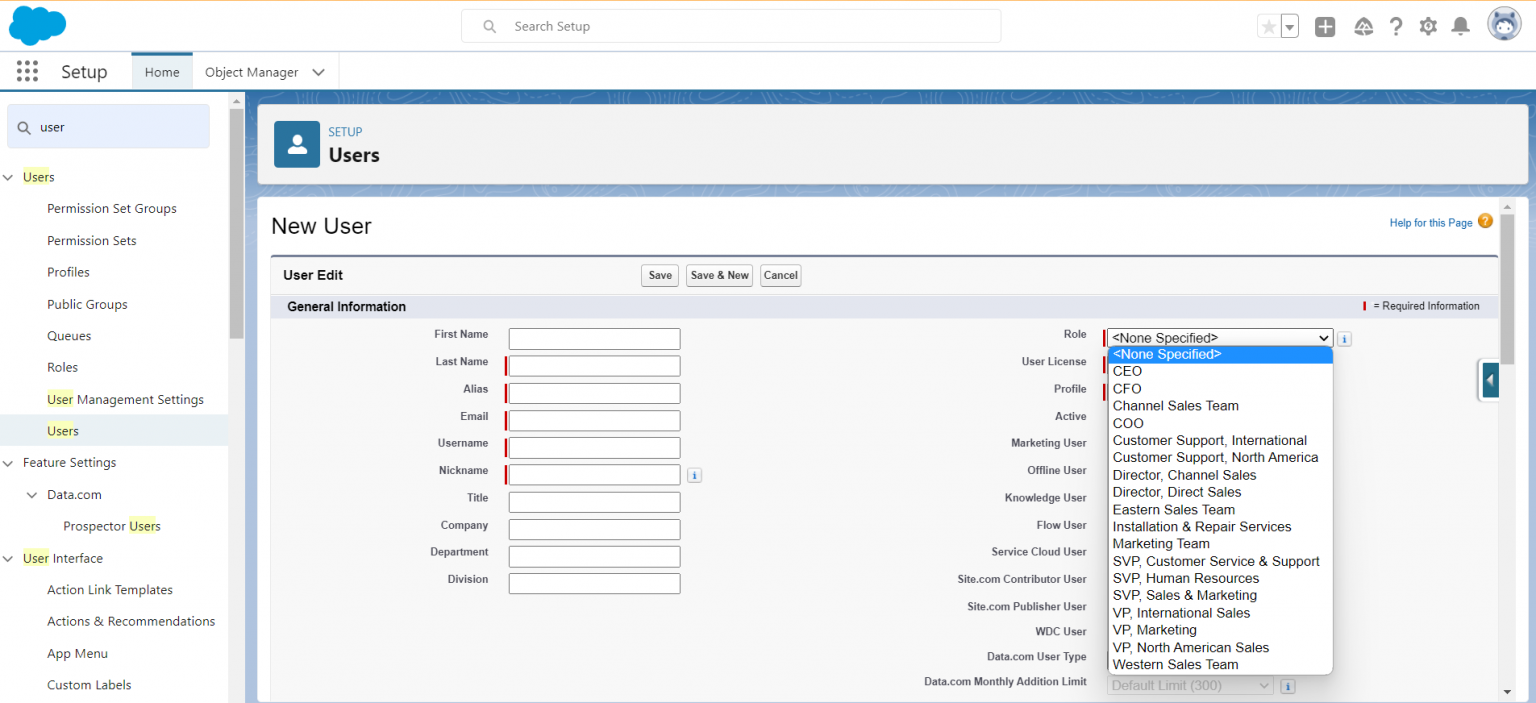The image size is (1536, 703).
Task: Click the Salesforce cloud logo
Action: tap(38, 25)
